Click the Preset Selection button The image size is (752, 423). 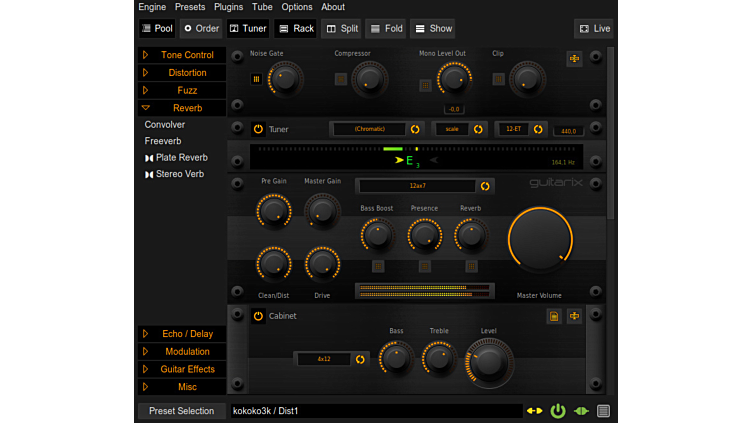tap(181, 411)
